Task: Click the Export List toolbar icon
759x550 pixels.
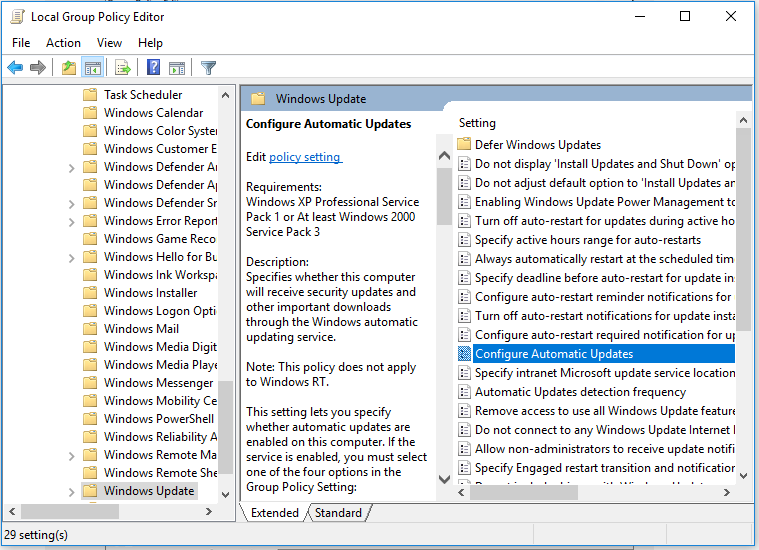Action: (x=122, y=67)
